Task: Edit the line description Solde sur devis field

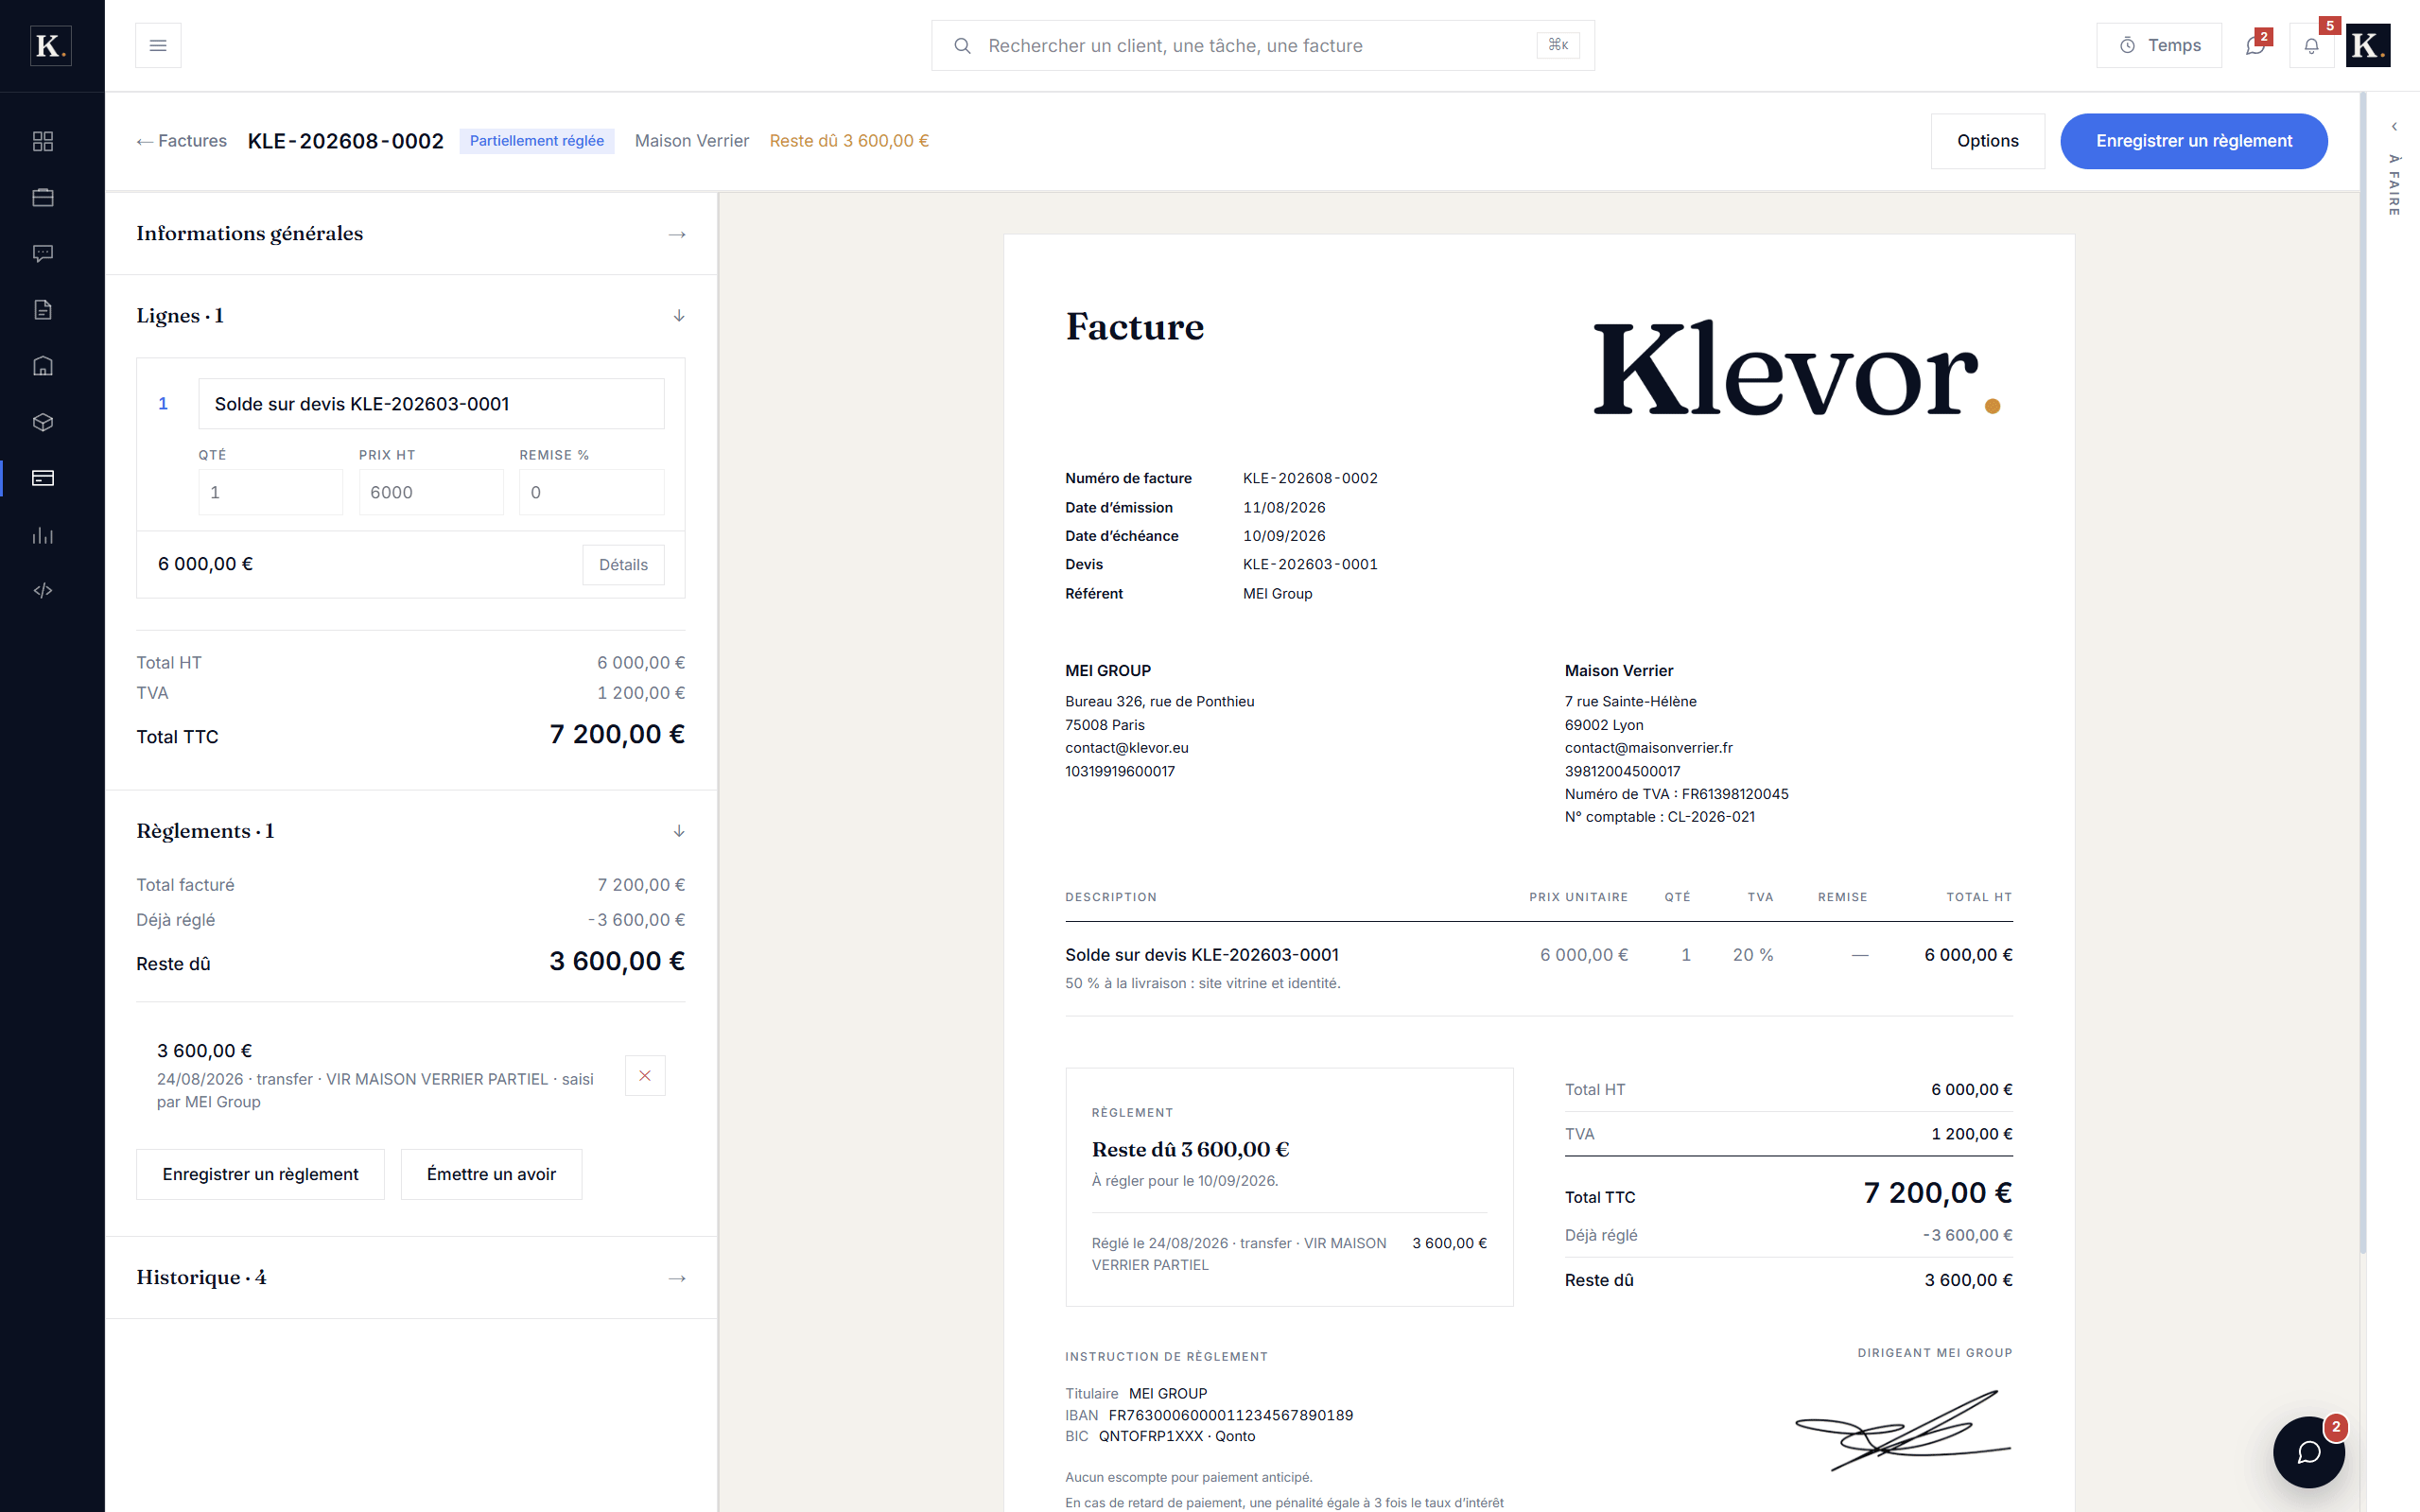Action: point(431,404)
